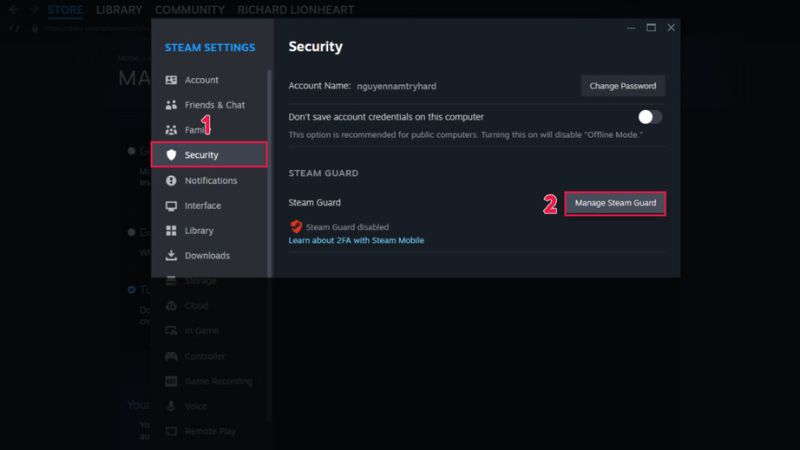Screen dimensions: 800x450
Task: Open the Security settings section
Action: pos(209,155)
